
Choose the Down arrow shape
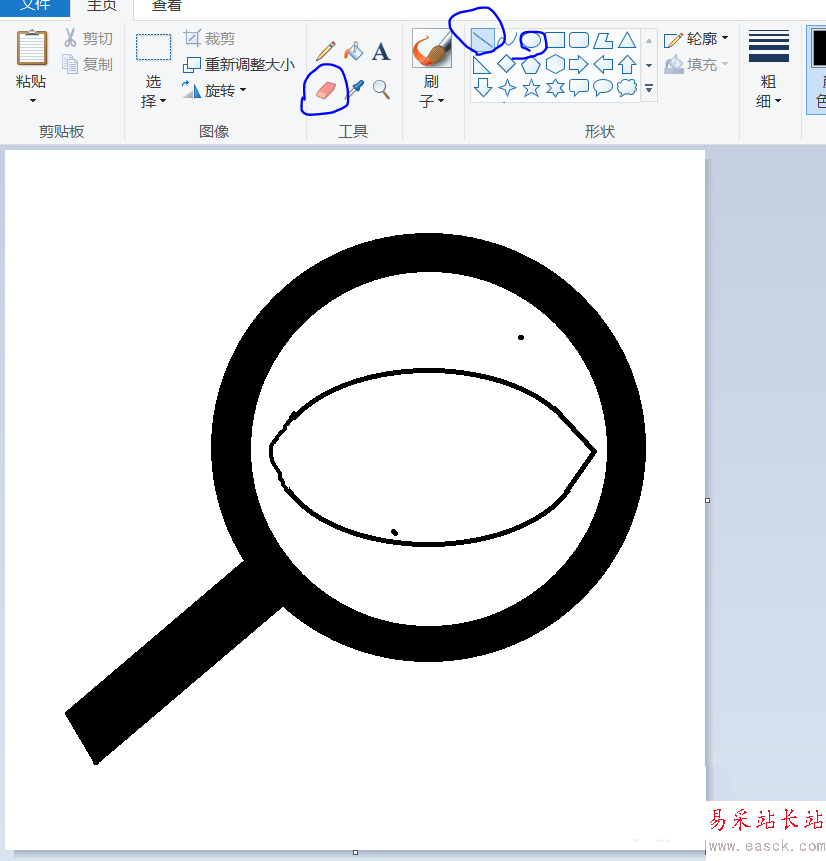pyautogui.click(x=483, y=88)
